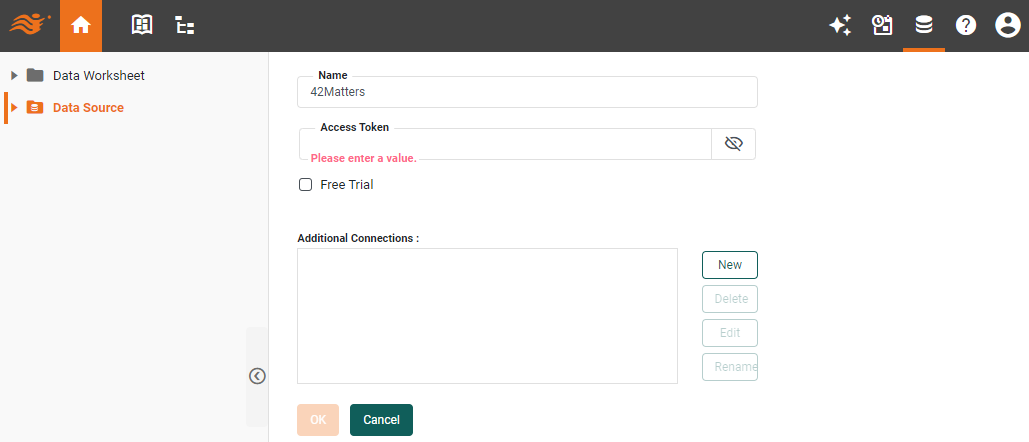This screenshot has width=1029, height=442.
Task: Expand the Data Source tree arrow
Action: 14,107
